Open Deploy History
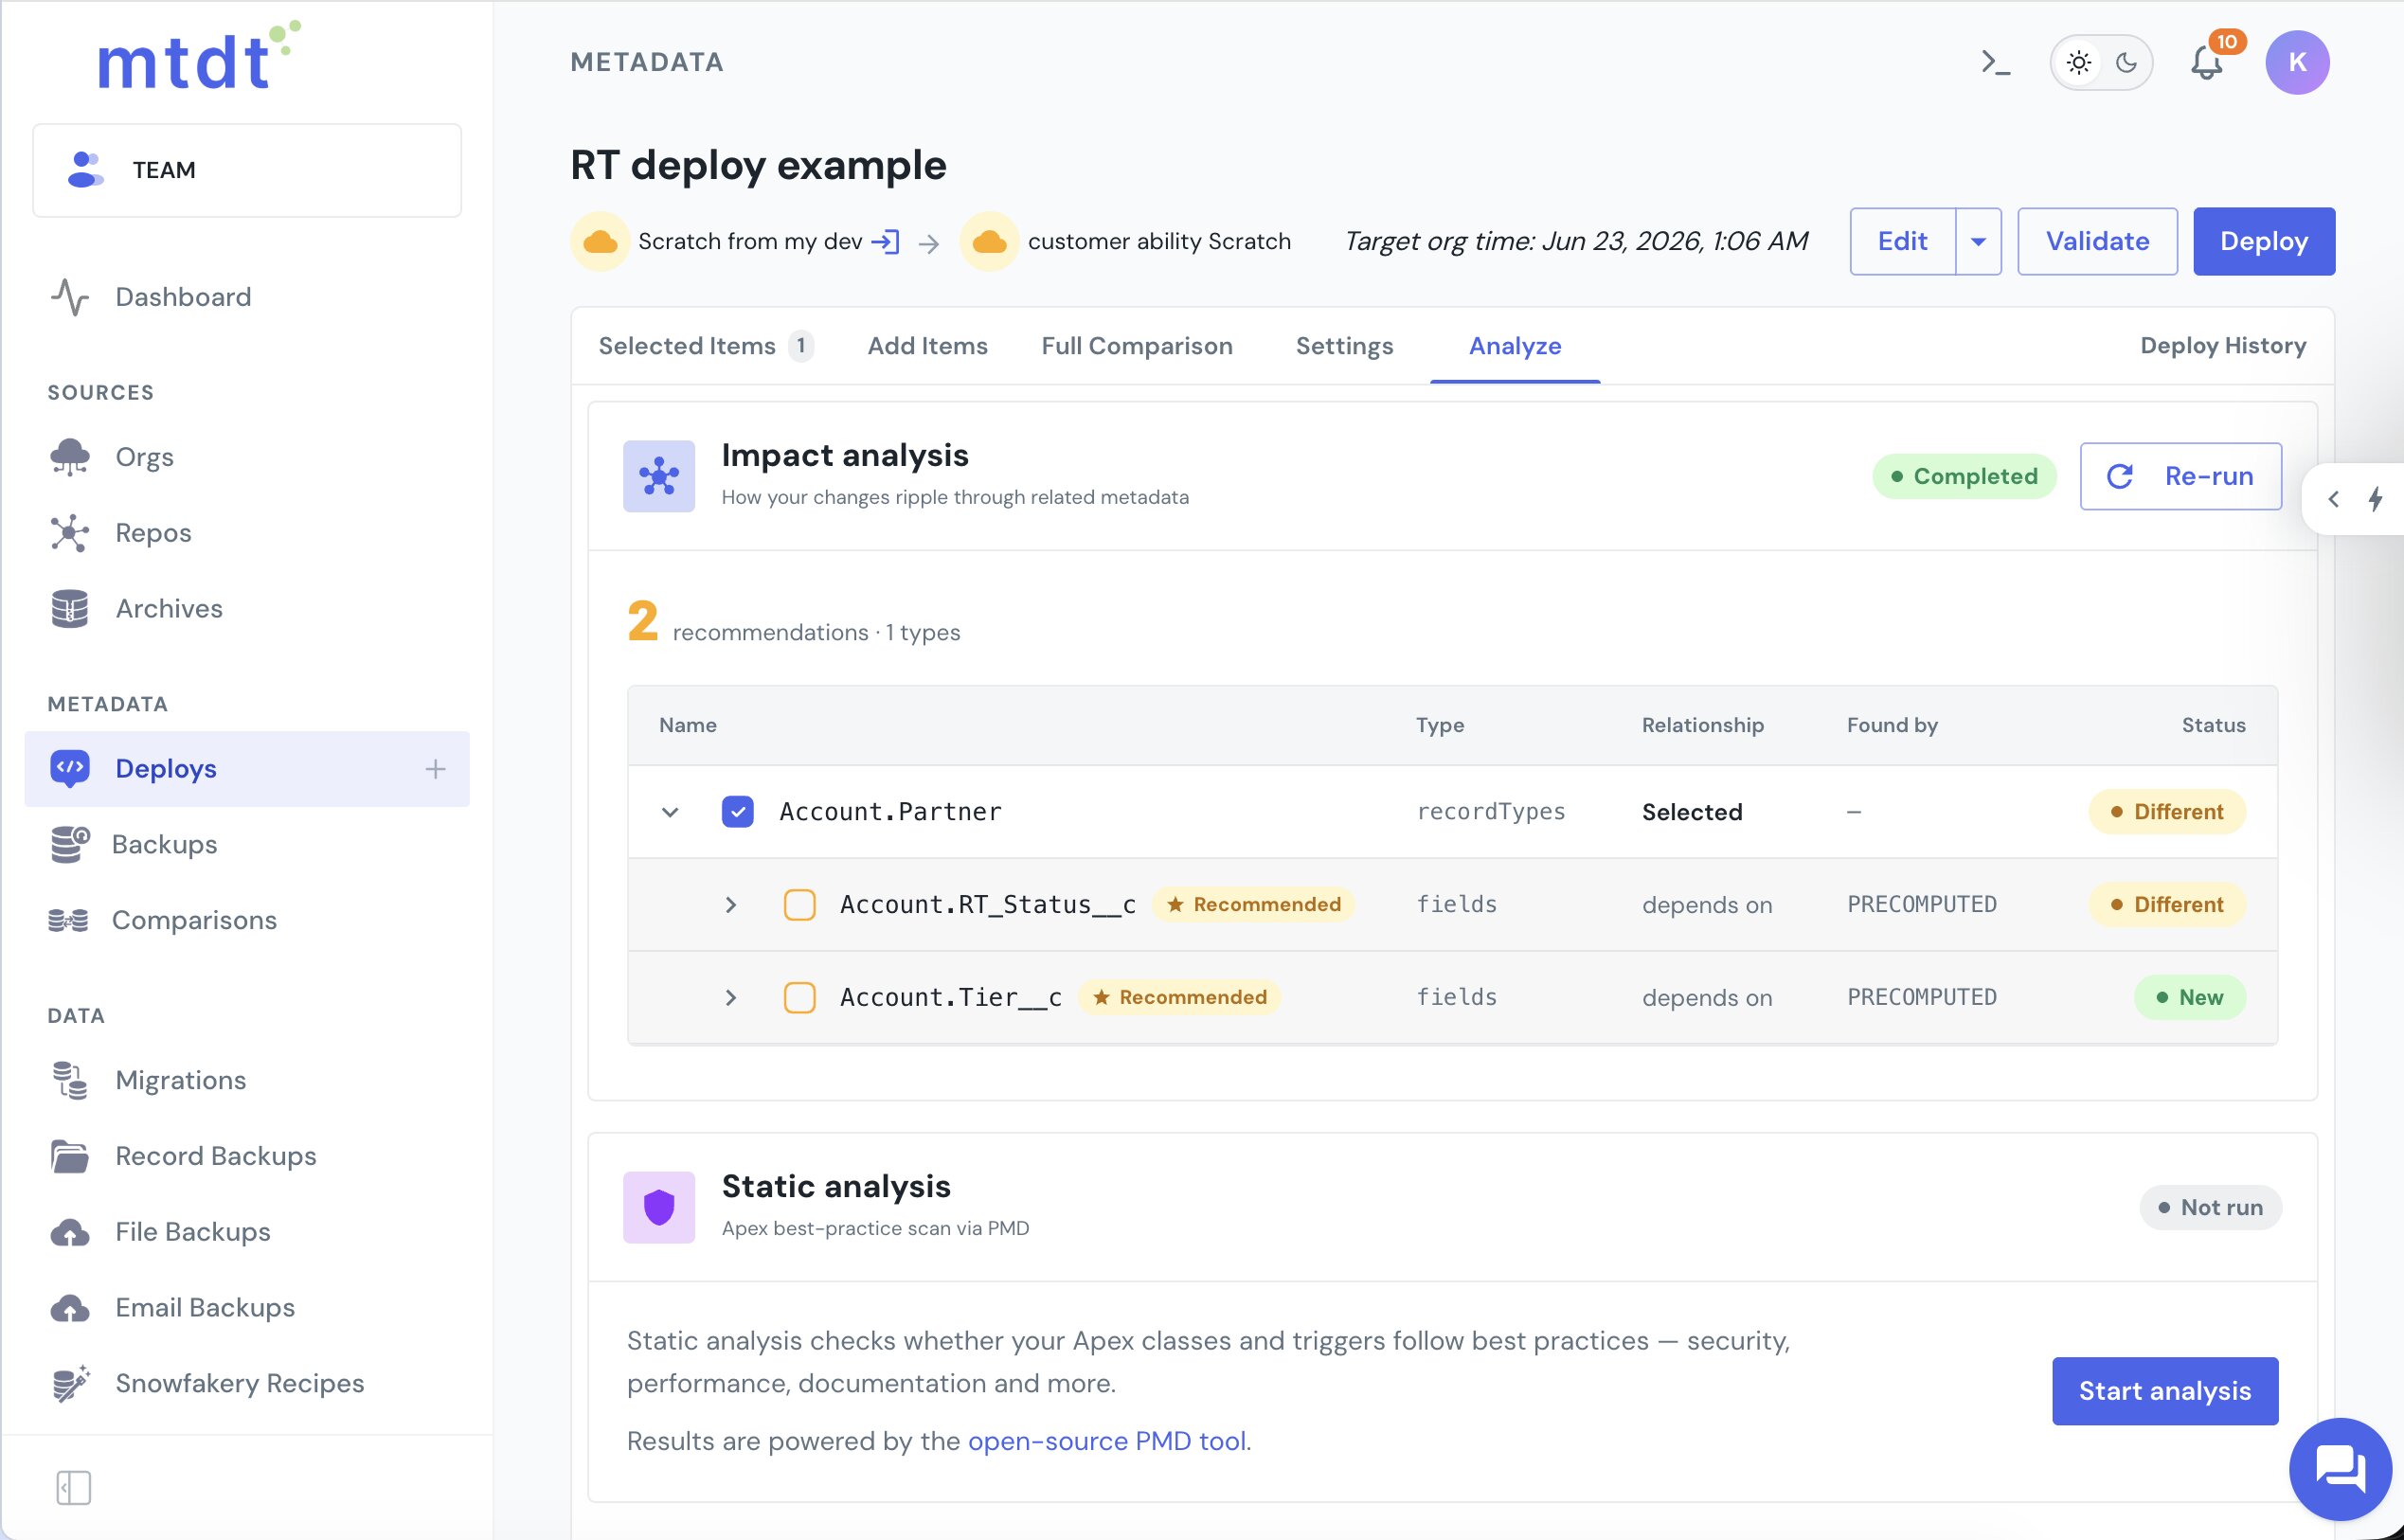 click(x=2223, y=346)
